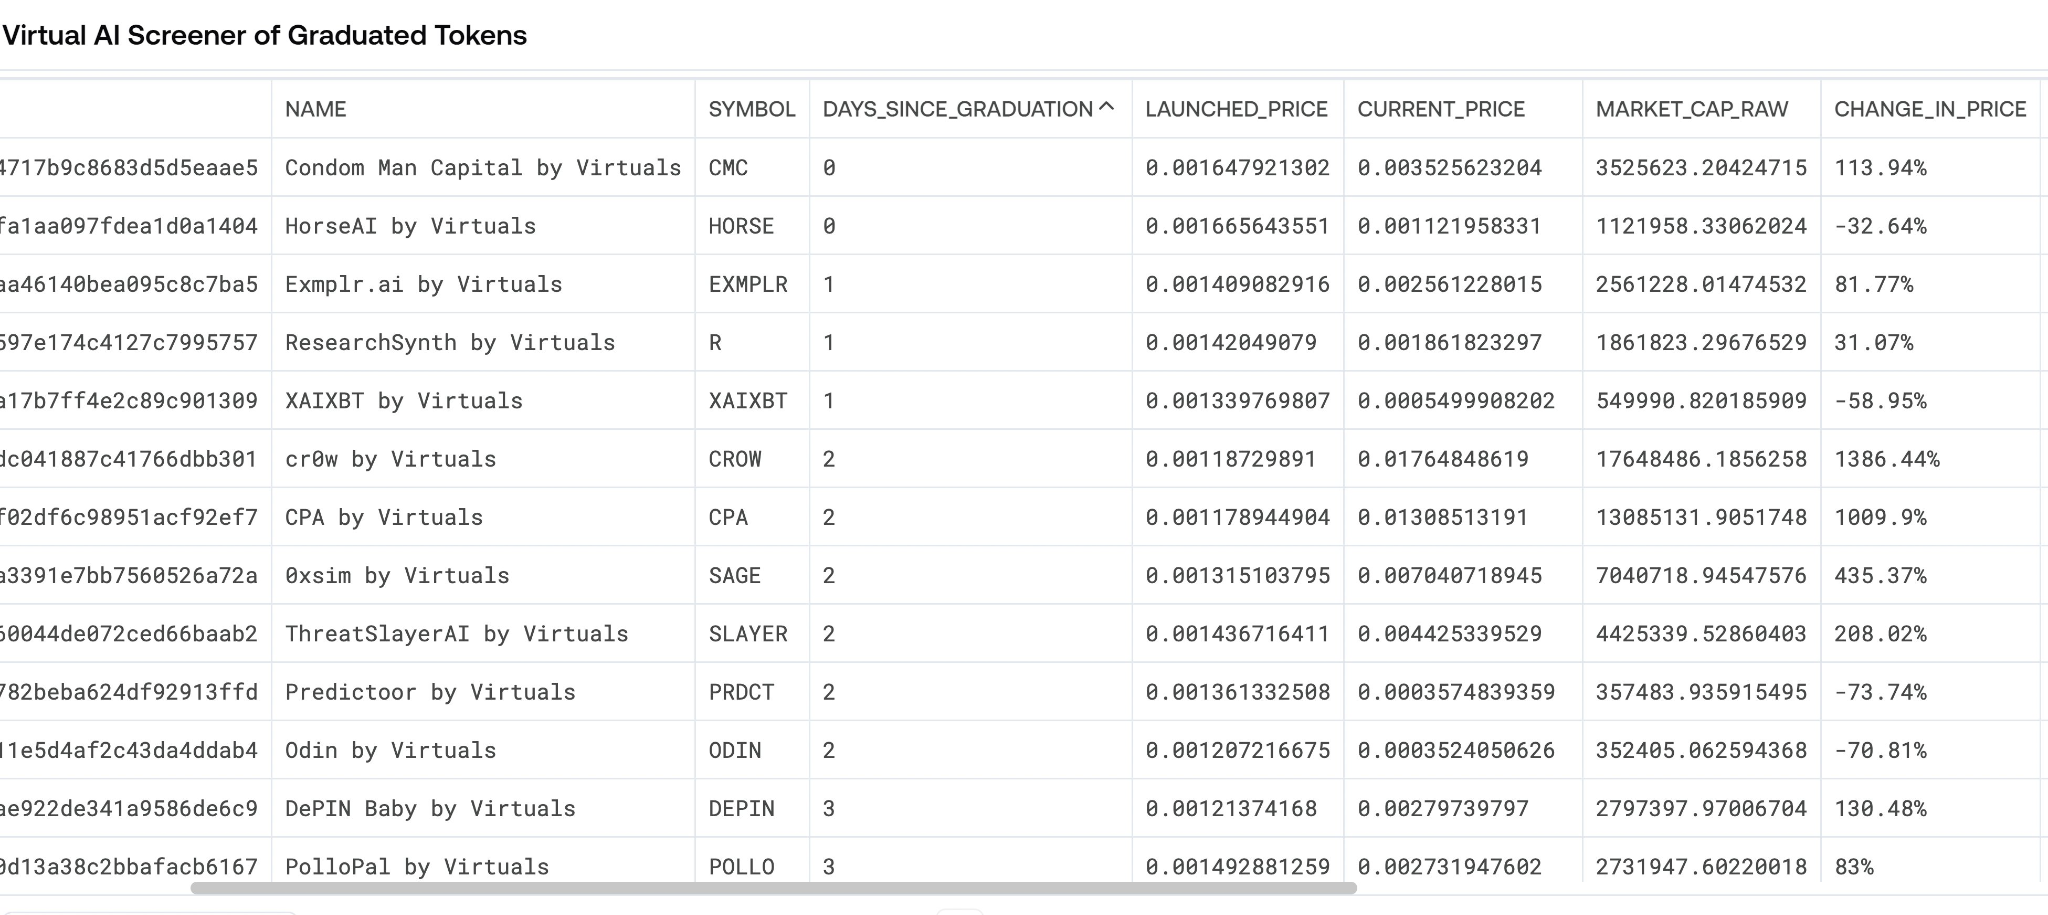Select Predictoor's -73.74% change cell
This screenshot has height=915, width=2048.
coord(1880,692)
